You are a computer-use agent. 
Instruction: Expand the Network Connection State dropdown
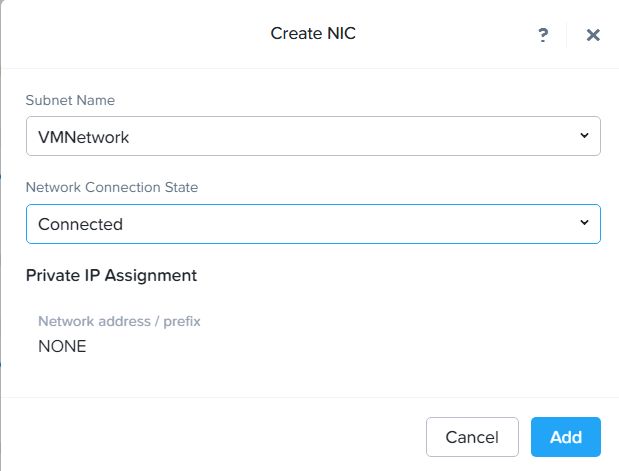(x=312, y=224)
